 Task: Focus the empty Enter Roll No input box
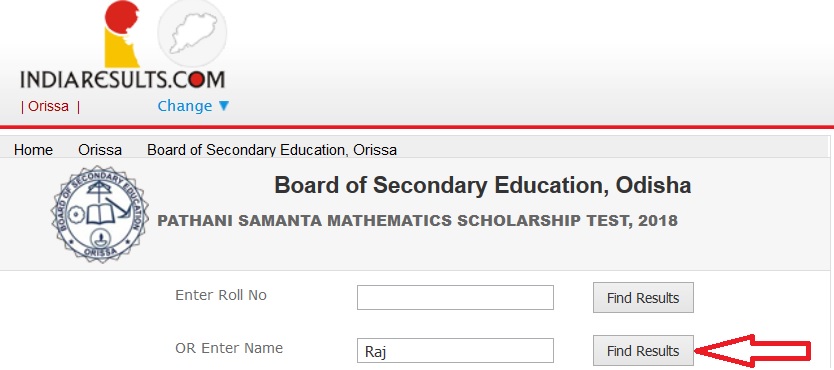(455, 297)
